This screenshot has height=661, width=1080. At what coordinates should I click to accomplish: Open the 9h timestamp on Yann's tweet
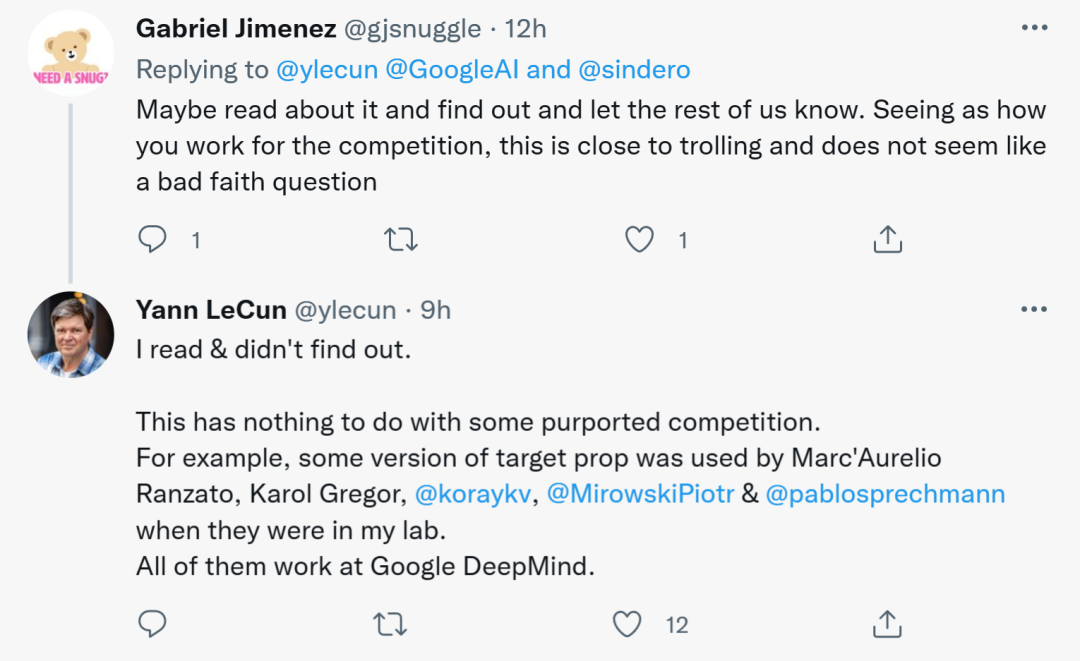[436, 310]
